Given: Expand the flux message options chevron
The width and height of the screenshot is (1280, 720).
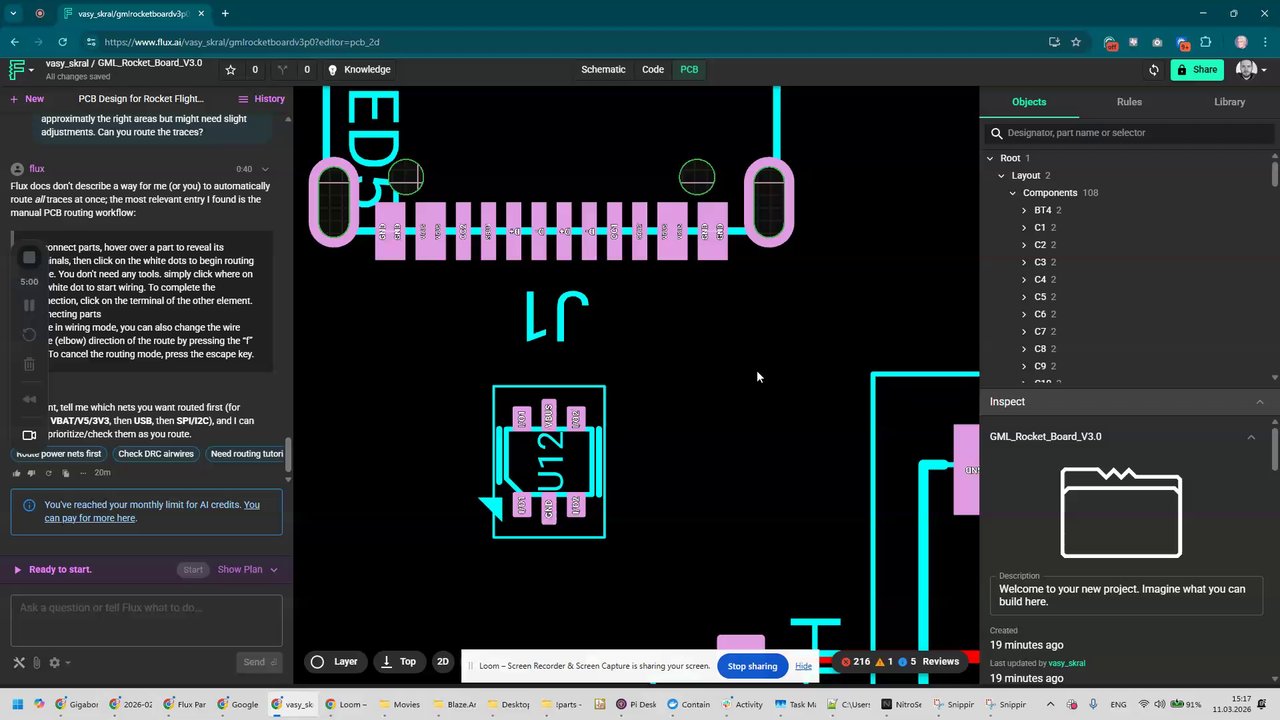Looking at the screenshot, I should [x=265, y=170].
